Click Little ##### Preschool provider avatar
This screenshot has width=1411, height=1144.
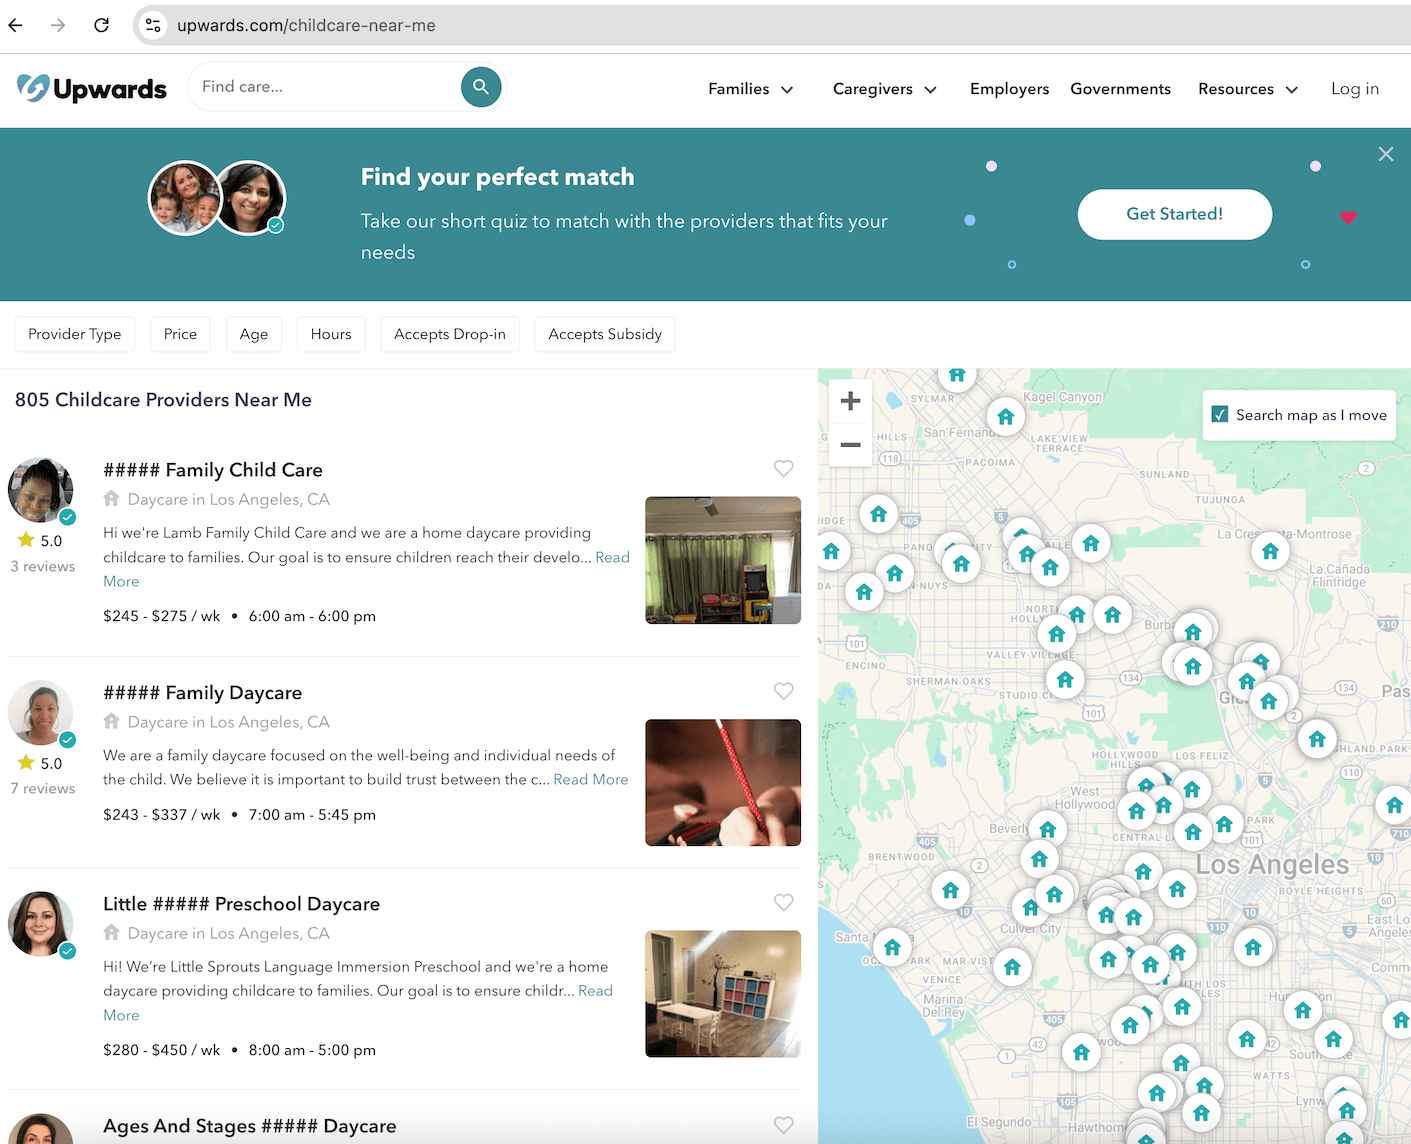coord(41,924)
